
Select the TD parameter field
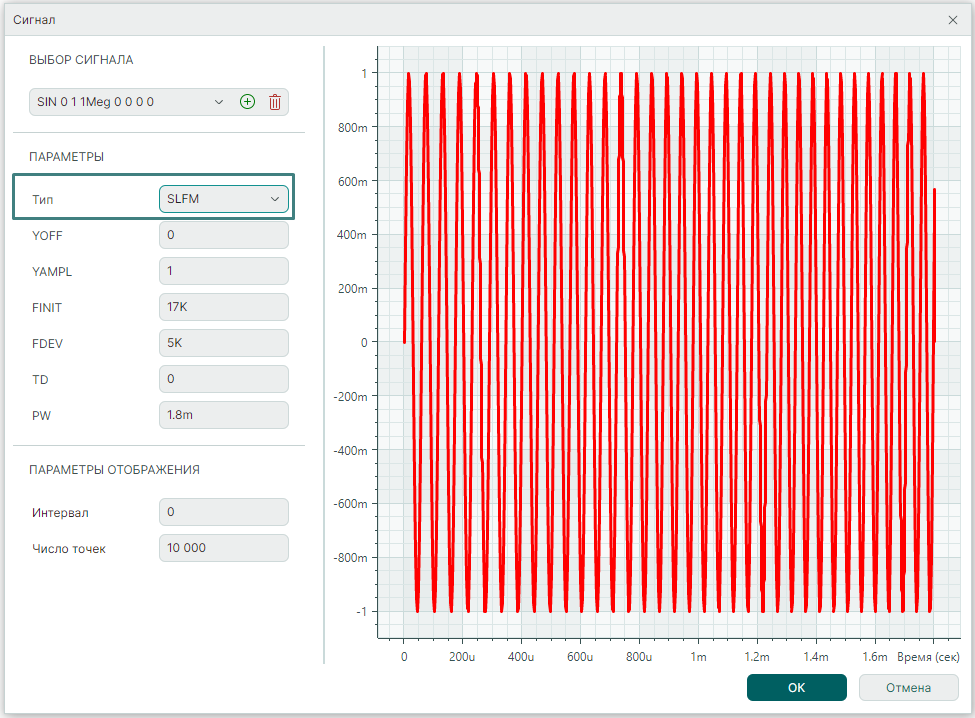coord(224,379)
